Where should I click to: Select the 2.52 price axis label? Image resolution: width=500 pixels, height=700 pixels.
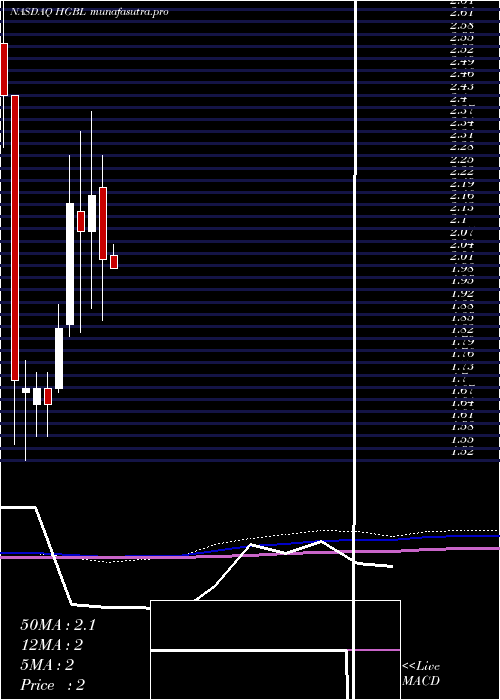(462, 49)
